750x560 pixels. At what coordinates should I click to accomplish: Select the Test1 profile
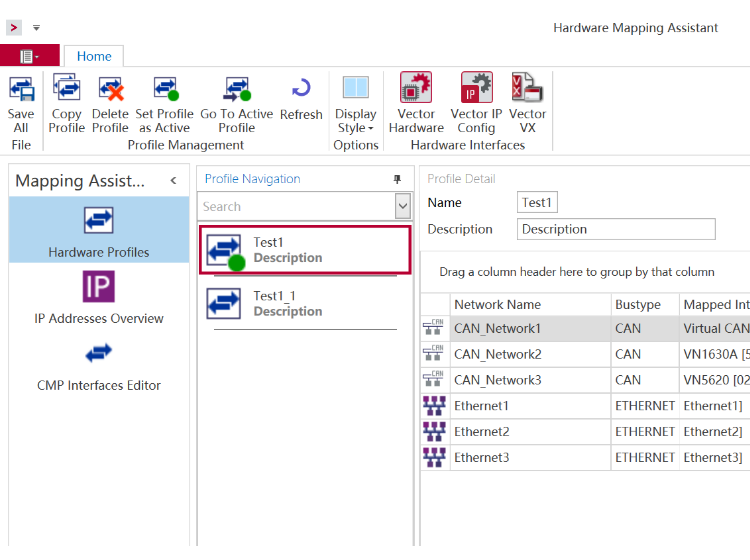point(305,250)
